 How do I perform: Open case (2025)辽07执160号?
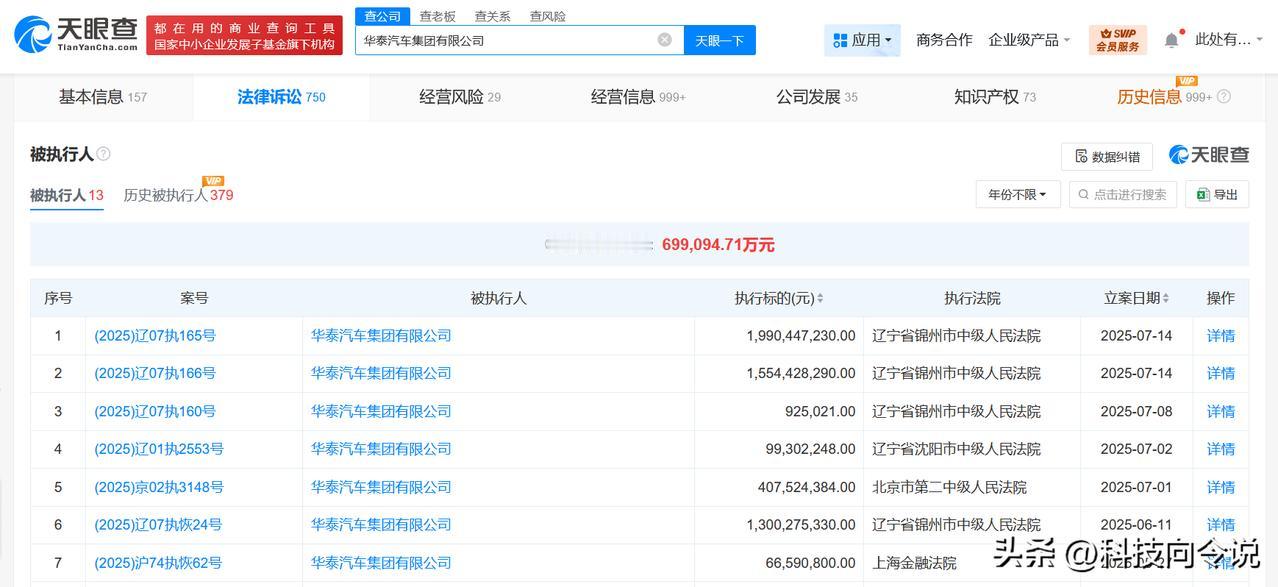155,411
